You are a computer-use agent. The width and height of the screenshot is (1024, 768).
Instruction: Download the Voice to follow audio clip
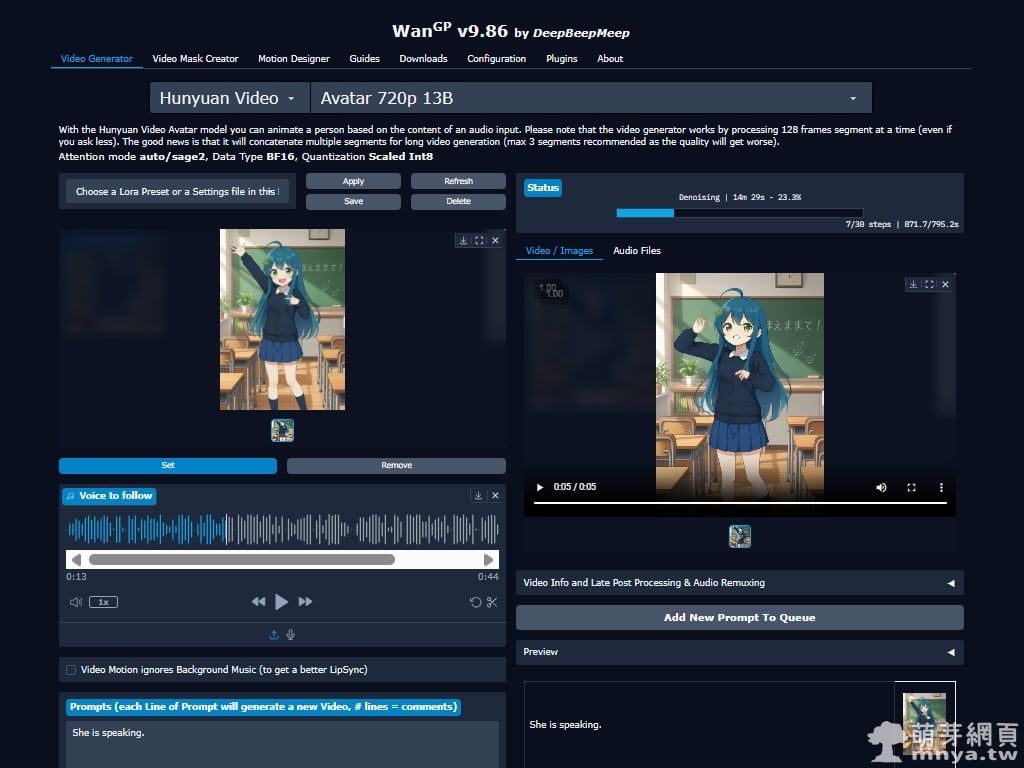(x=478, y=495)
